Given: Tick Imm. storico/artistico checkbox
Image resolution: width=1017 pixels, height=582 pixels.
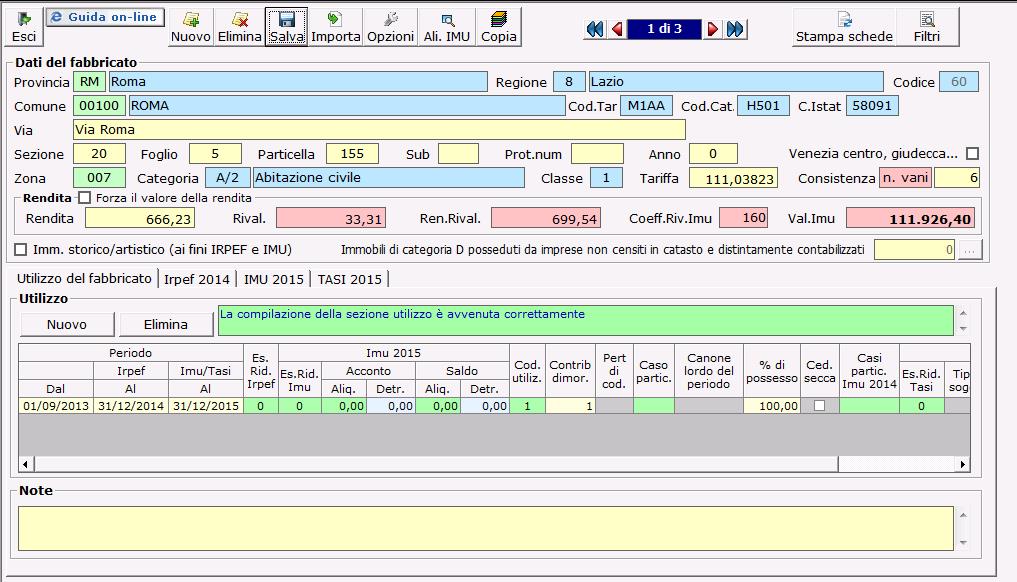Looking at the screenshot, I should point(21,249).
